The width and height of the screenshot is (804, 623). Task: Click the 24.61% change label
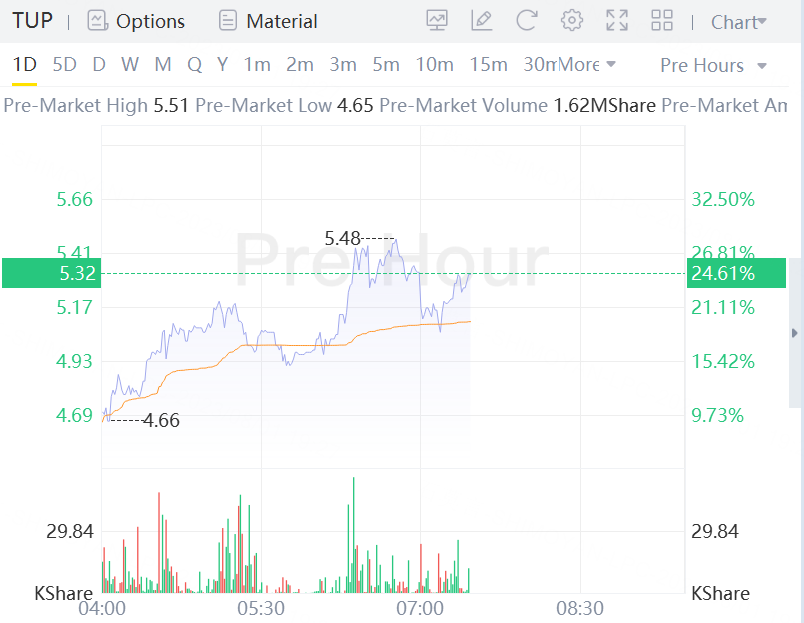tap(722, 273)
